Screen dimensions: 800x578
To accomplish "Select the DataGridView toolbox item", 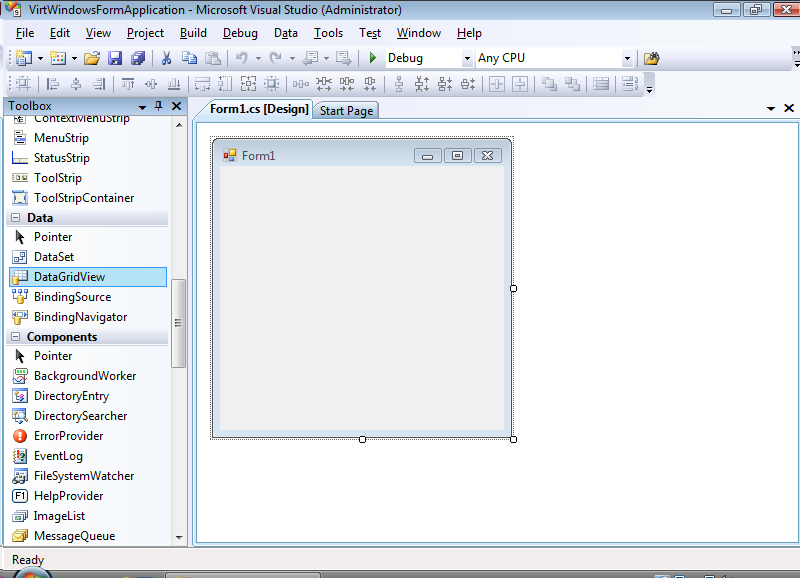I will click(69, 277).
